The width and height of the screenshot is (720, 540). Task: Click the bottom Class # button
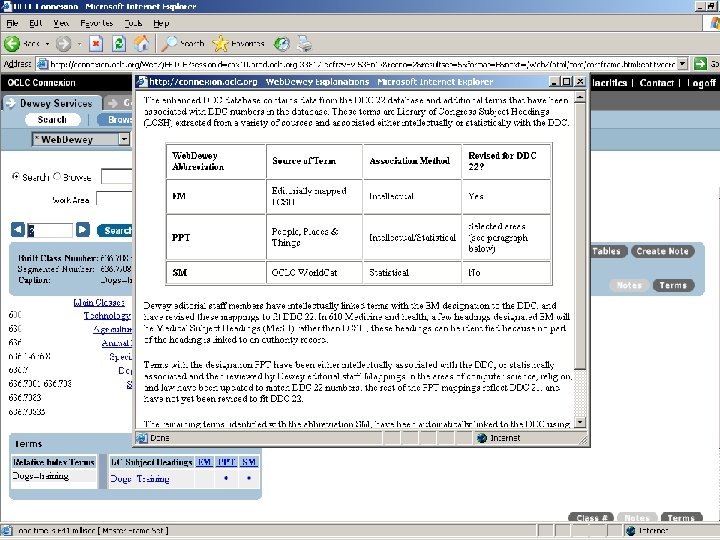(x=592, y=518)
